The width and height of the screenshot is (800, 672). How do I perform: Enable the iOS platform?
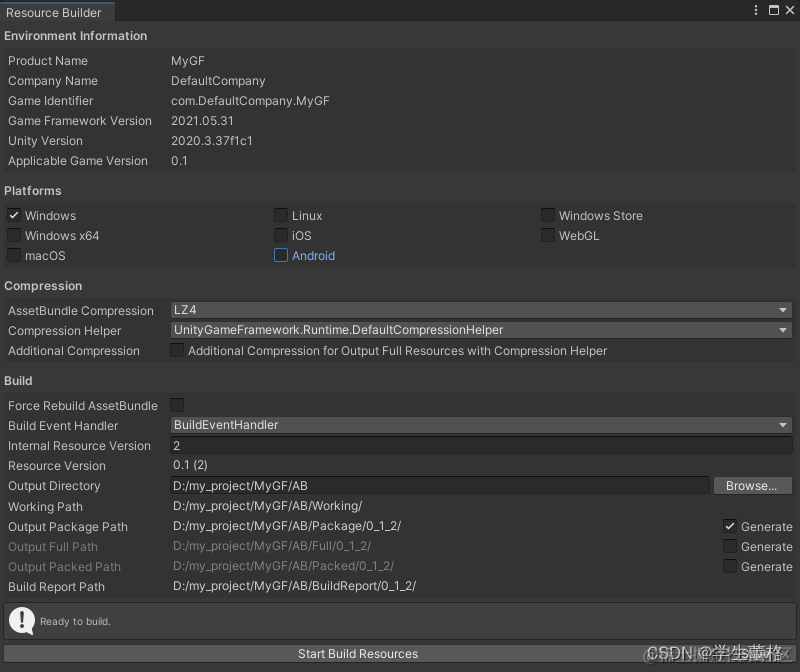[281, 235]
